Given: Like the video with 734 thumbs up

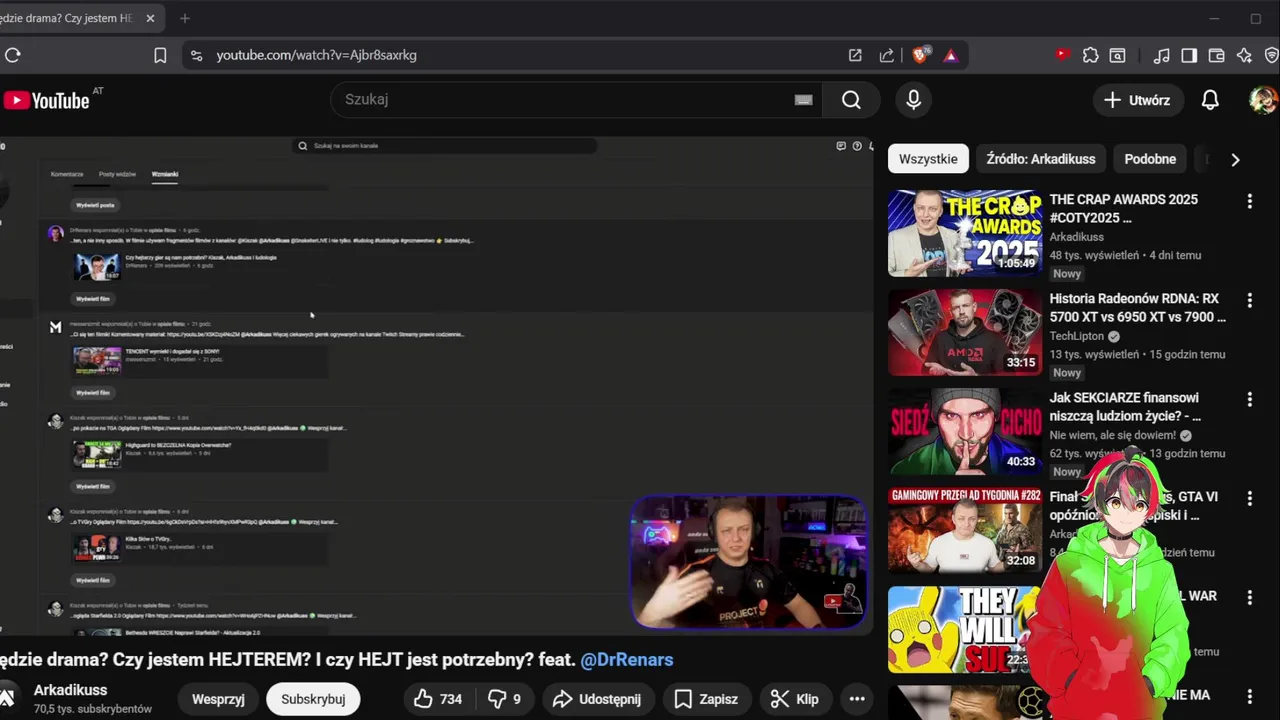Looking at the screenshot, I should (x=438, y=699).
